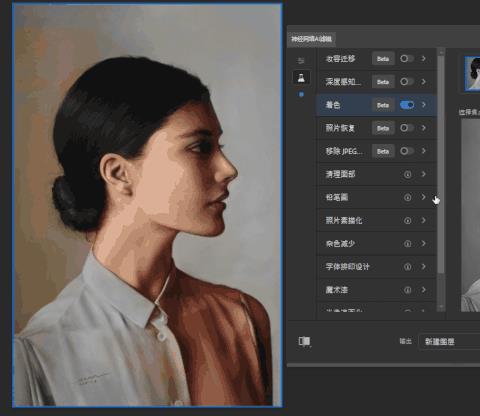The width and height of the screenshot is (480, 416).
Task: Expand the 魔术漆 row chevron
Action: click(423, 290)
